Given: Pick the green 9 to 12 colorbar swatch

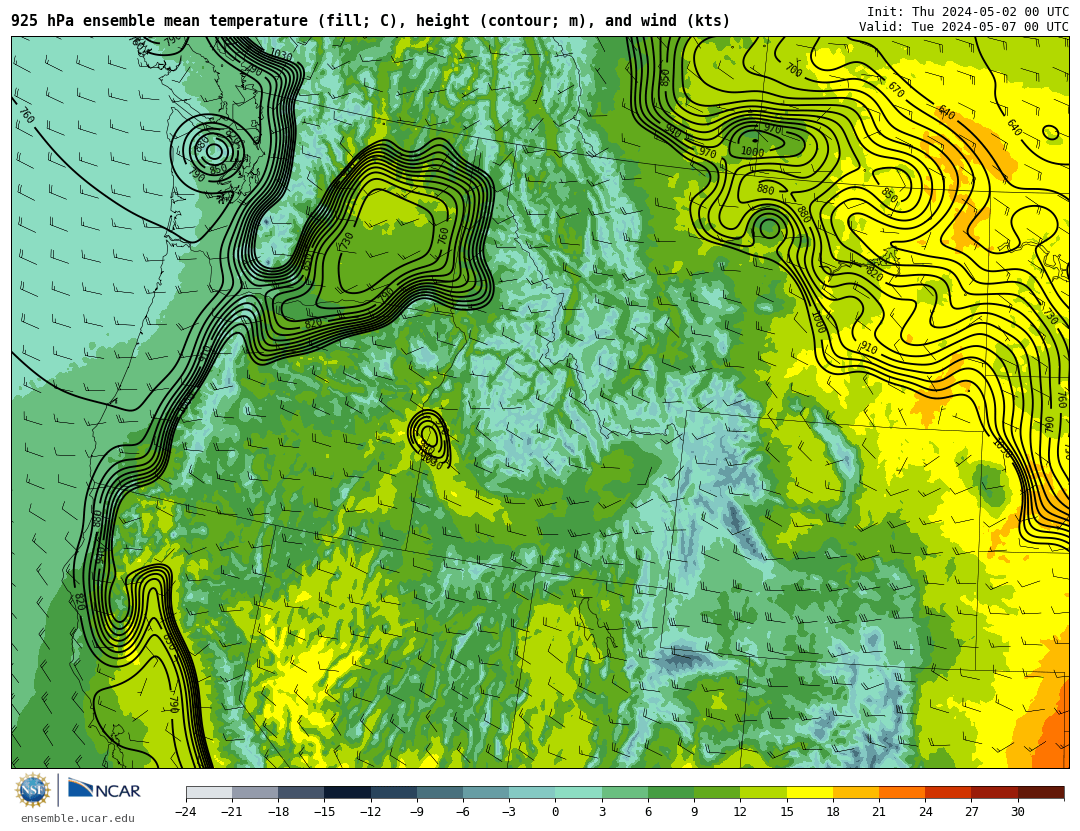Looking at the screenshot, I should click(717, 792).
